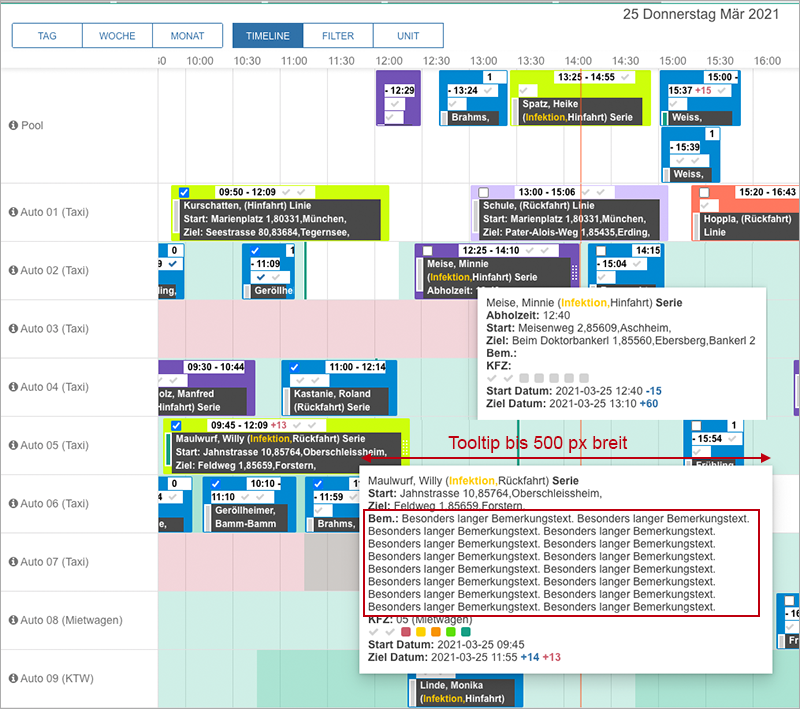Open info icon for Auto 01 (Taxi)
Viewport: 800px width, 709px height.
click(x=14, y=213)
